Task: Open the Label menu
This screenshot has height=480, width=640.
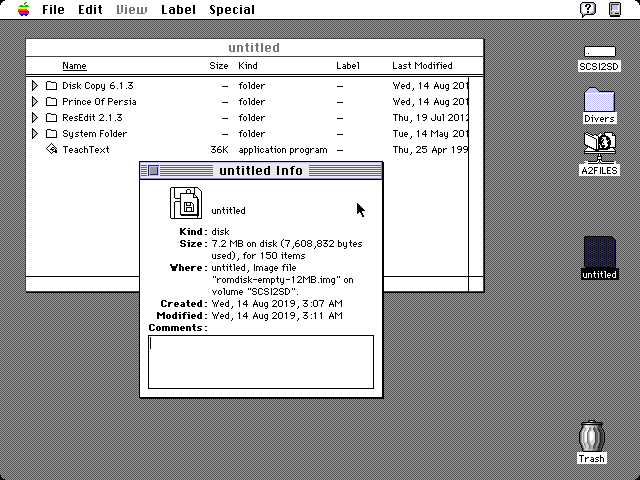Action: point(178,9)
